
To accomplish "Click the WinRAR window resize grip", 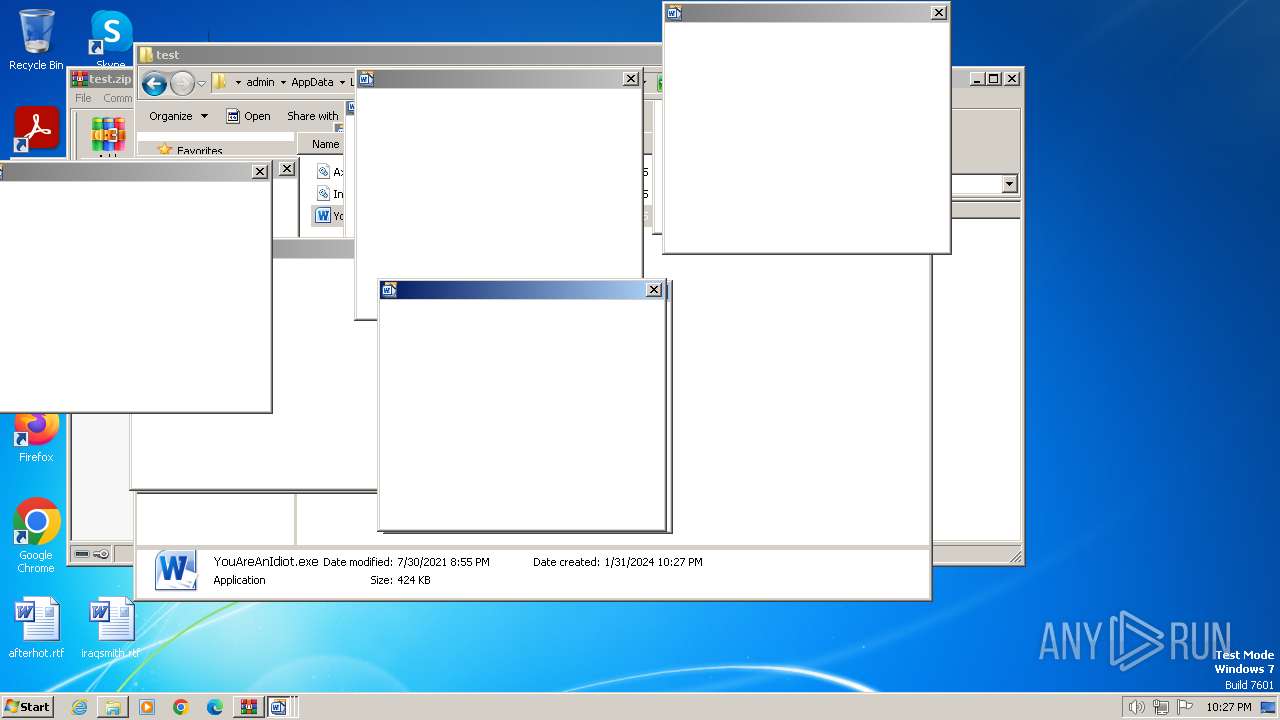I will tap(1015, 556).
